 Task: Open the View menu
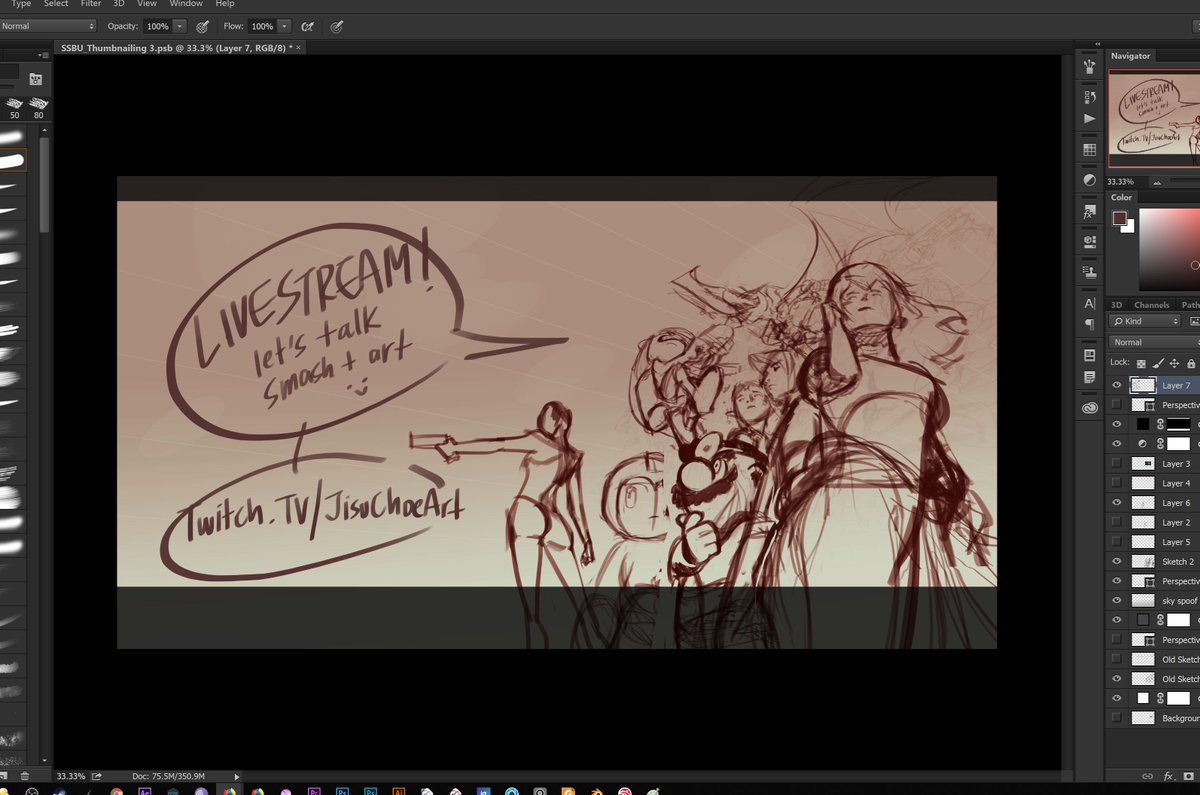147,4
